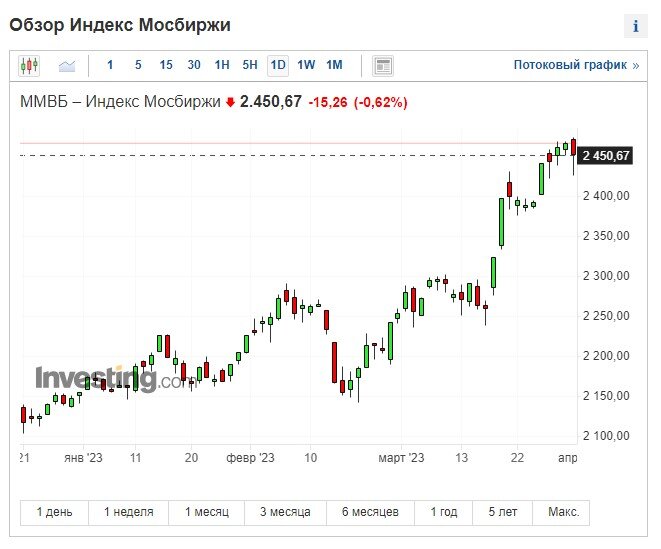Show the 1 месяц range

[x=207, y=512]
